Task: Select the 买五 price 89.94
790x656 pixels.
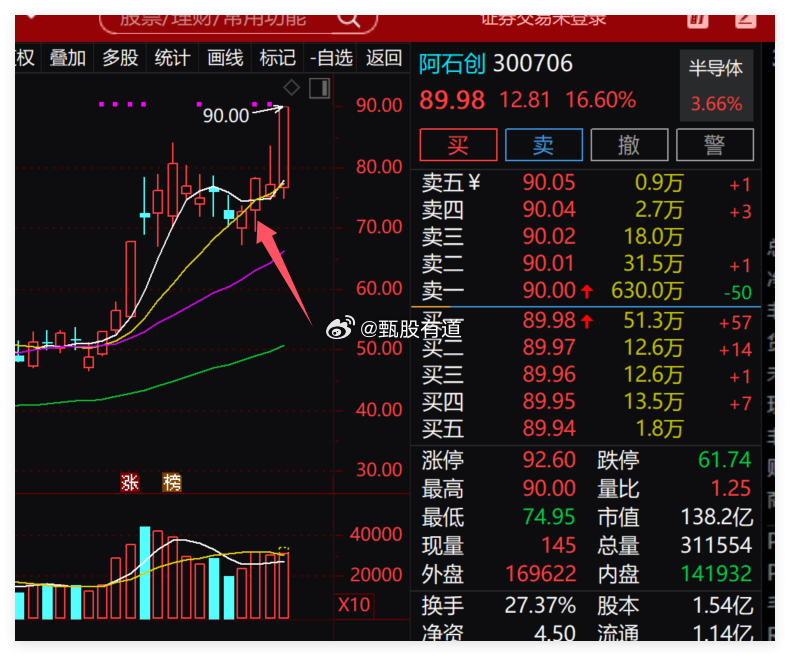Action: [549, 429]
